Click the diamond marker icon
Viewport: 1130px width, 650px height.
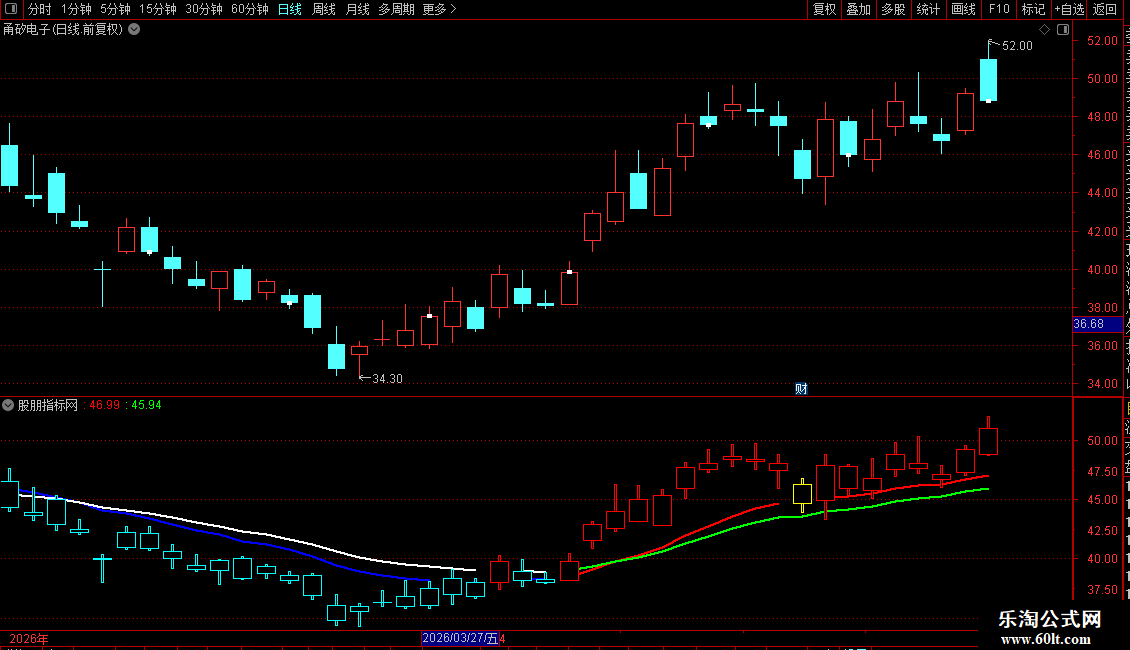pyautogui.click(x=1044, y=30)
